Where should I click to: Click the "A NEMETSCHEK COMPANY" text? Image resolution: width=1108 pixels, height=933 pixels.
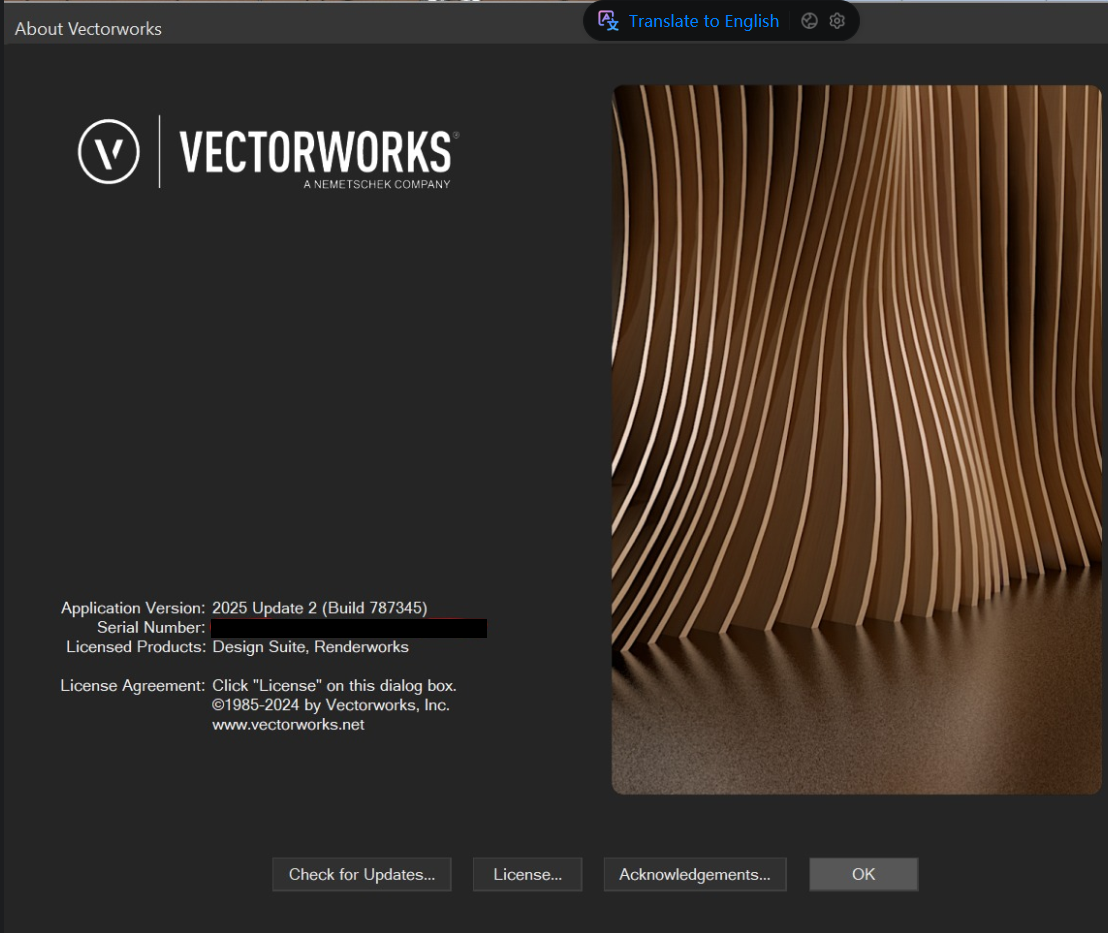(377, 184)
